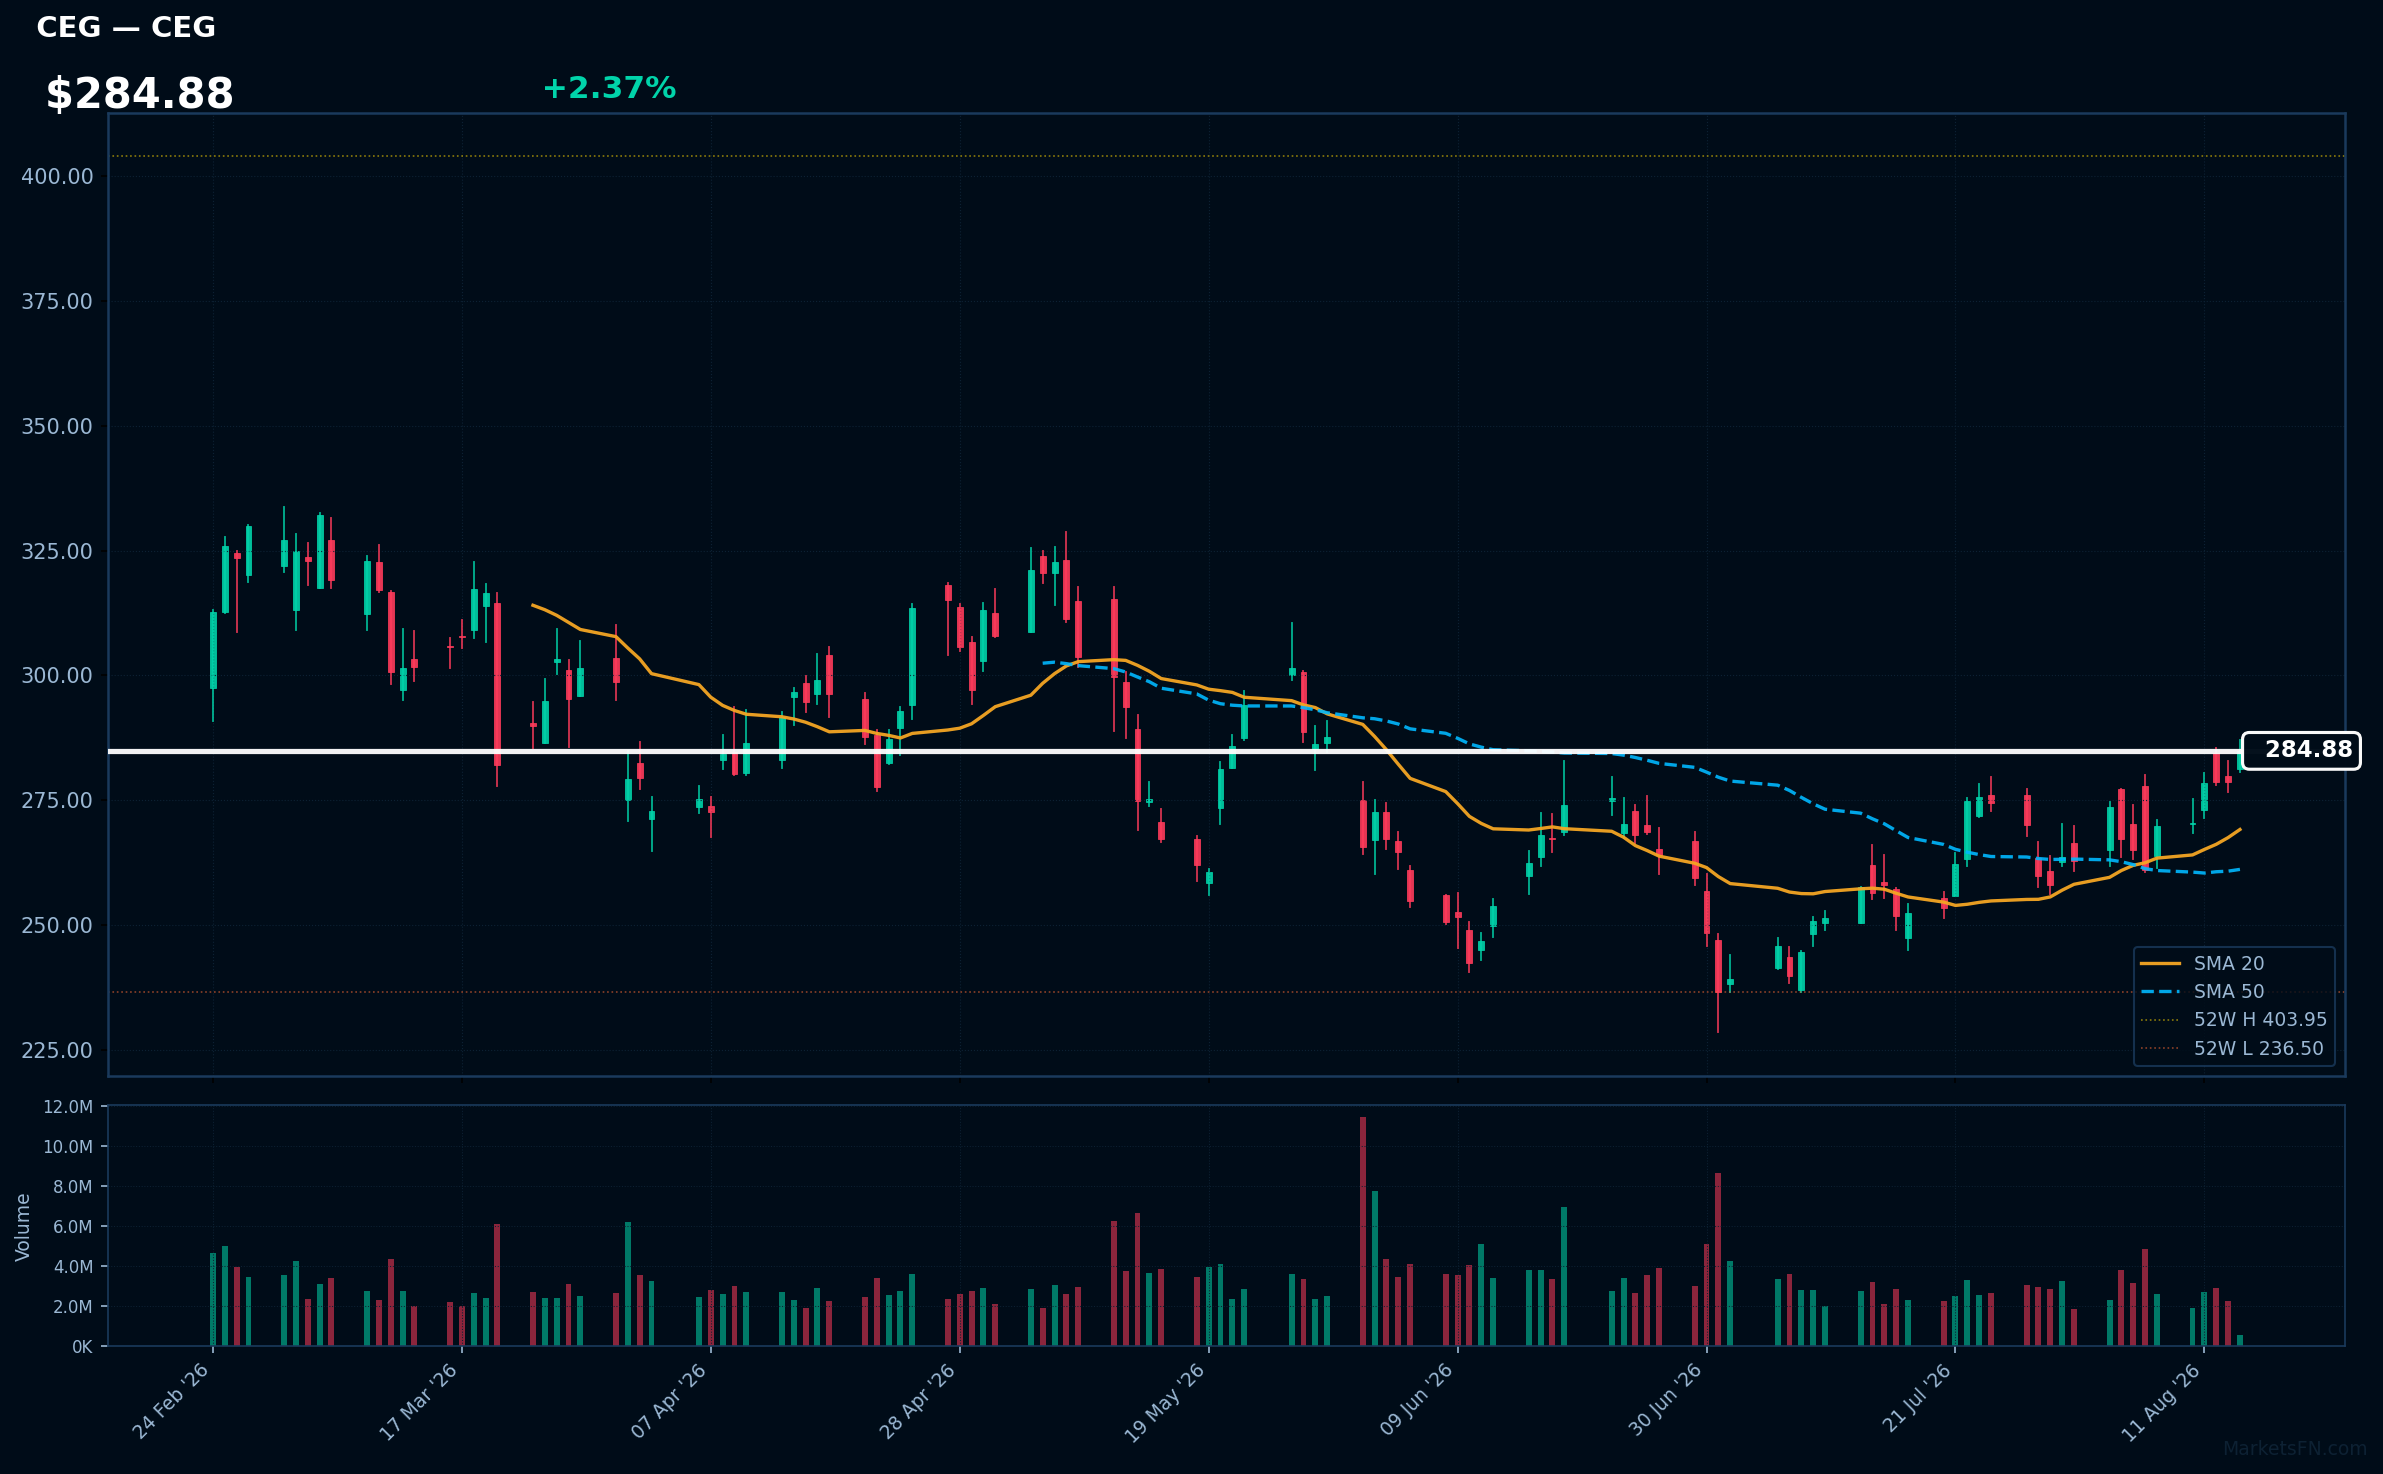Click the 4.0M volume axis label
This screenshot has width=2383, height=1474.
pos(72,1267)
